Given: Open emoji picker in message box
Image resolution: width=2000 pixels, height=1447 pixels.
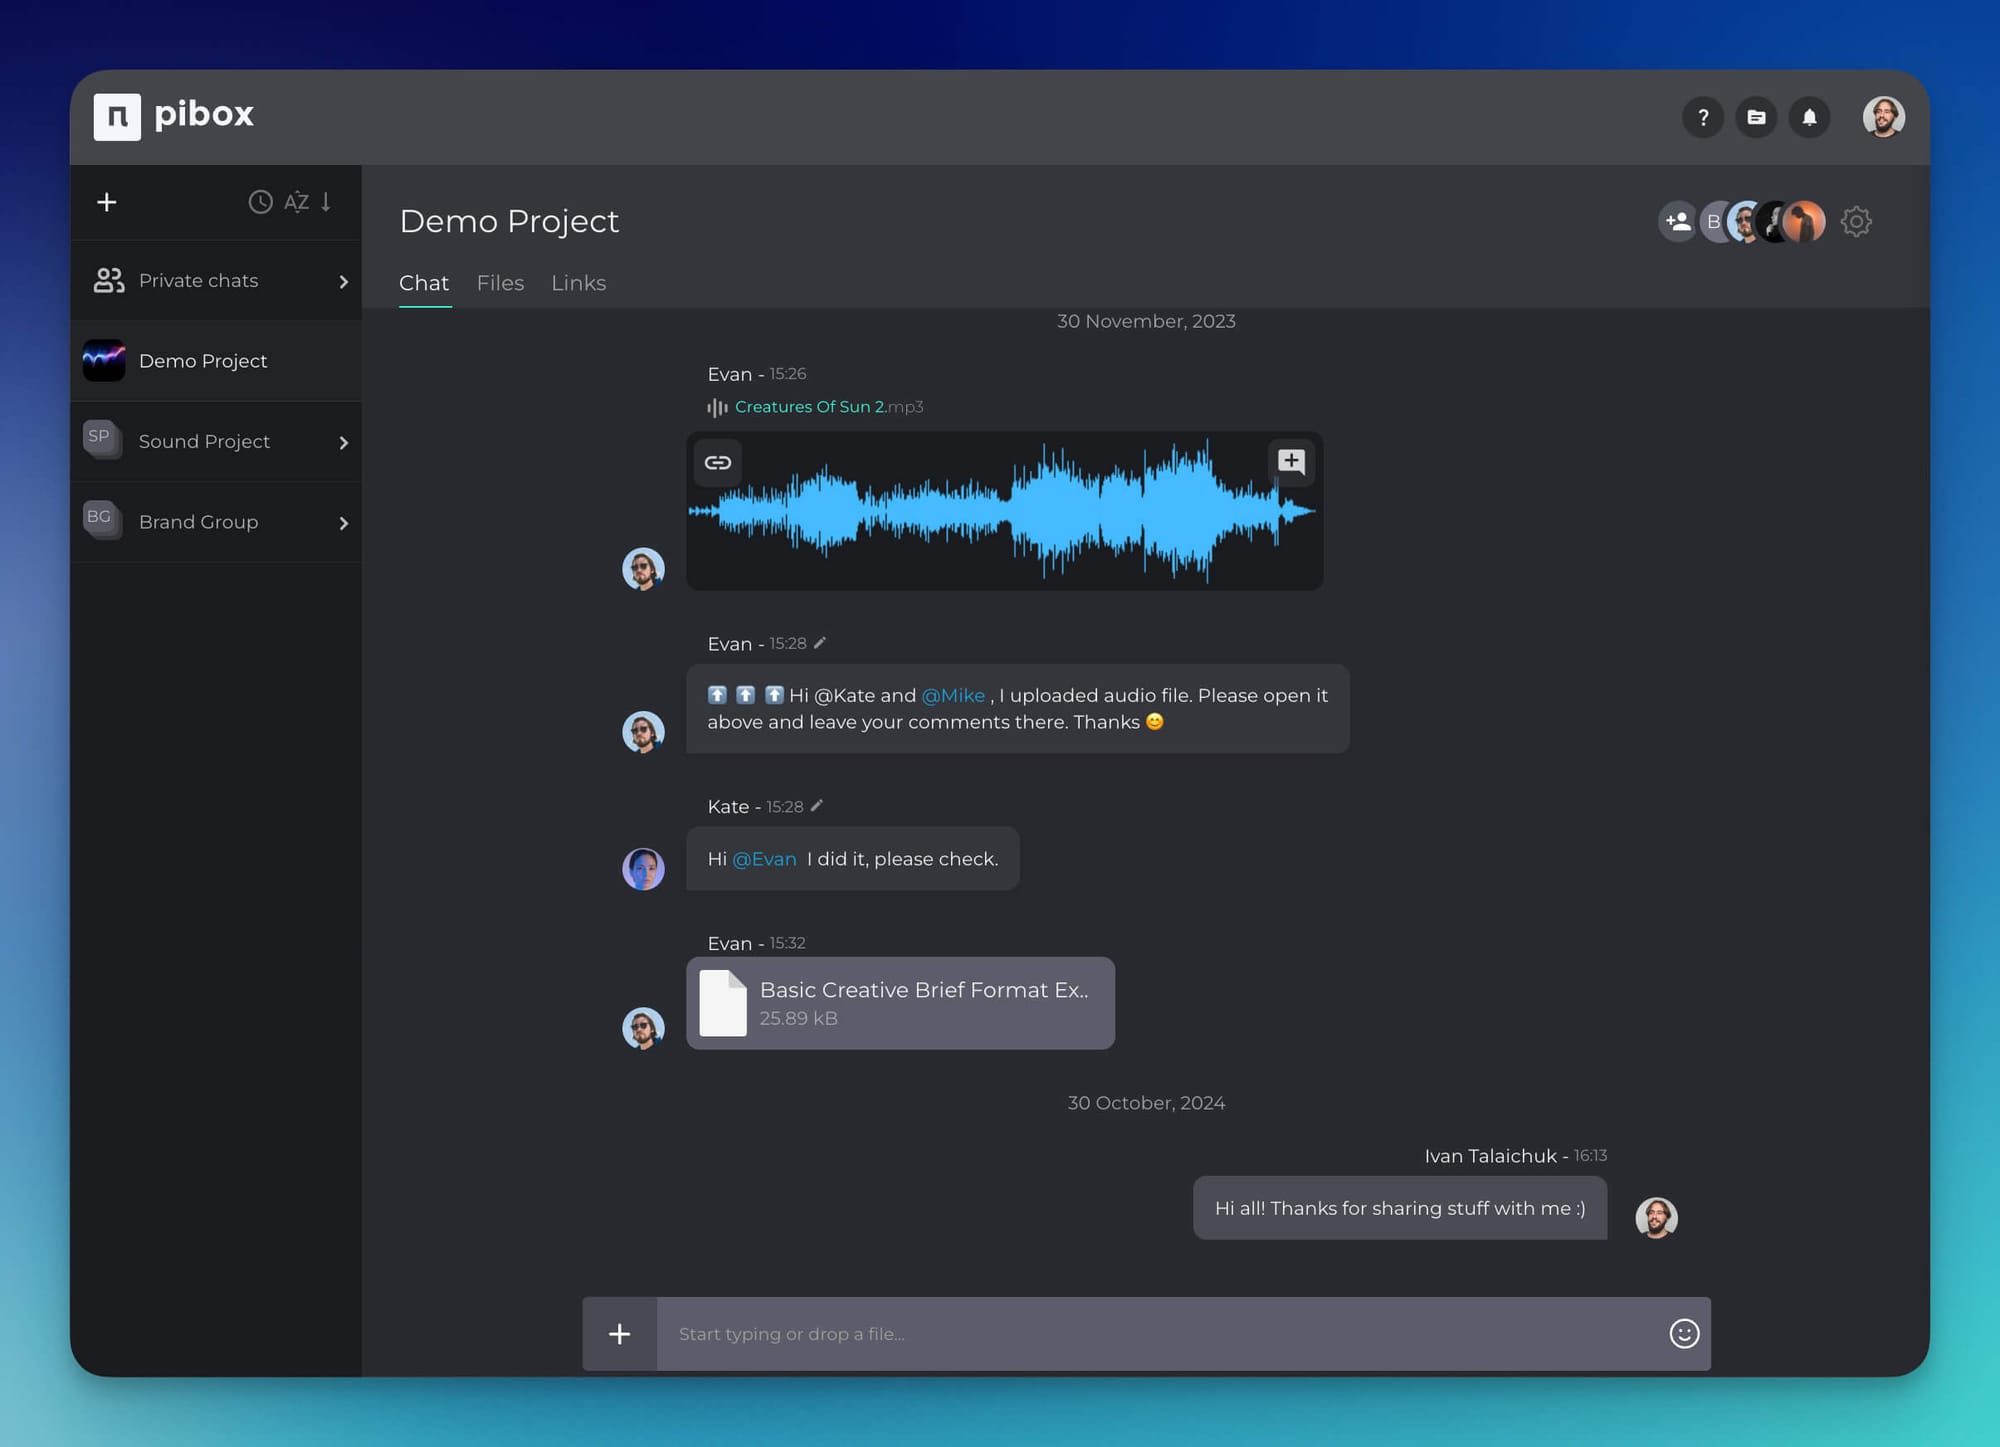Looking at the screenshot, I should coord(1684,1333).
